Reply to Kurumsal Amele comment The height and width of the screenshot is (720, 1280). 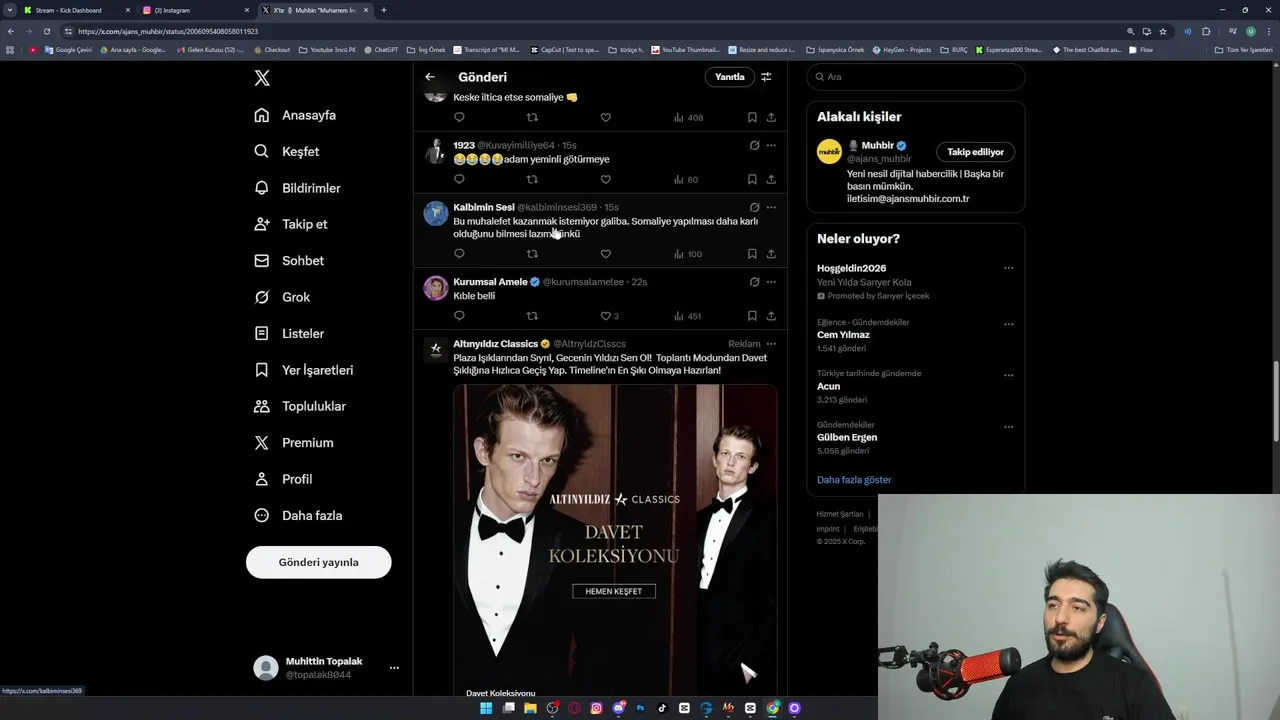pos(459,316)
